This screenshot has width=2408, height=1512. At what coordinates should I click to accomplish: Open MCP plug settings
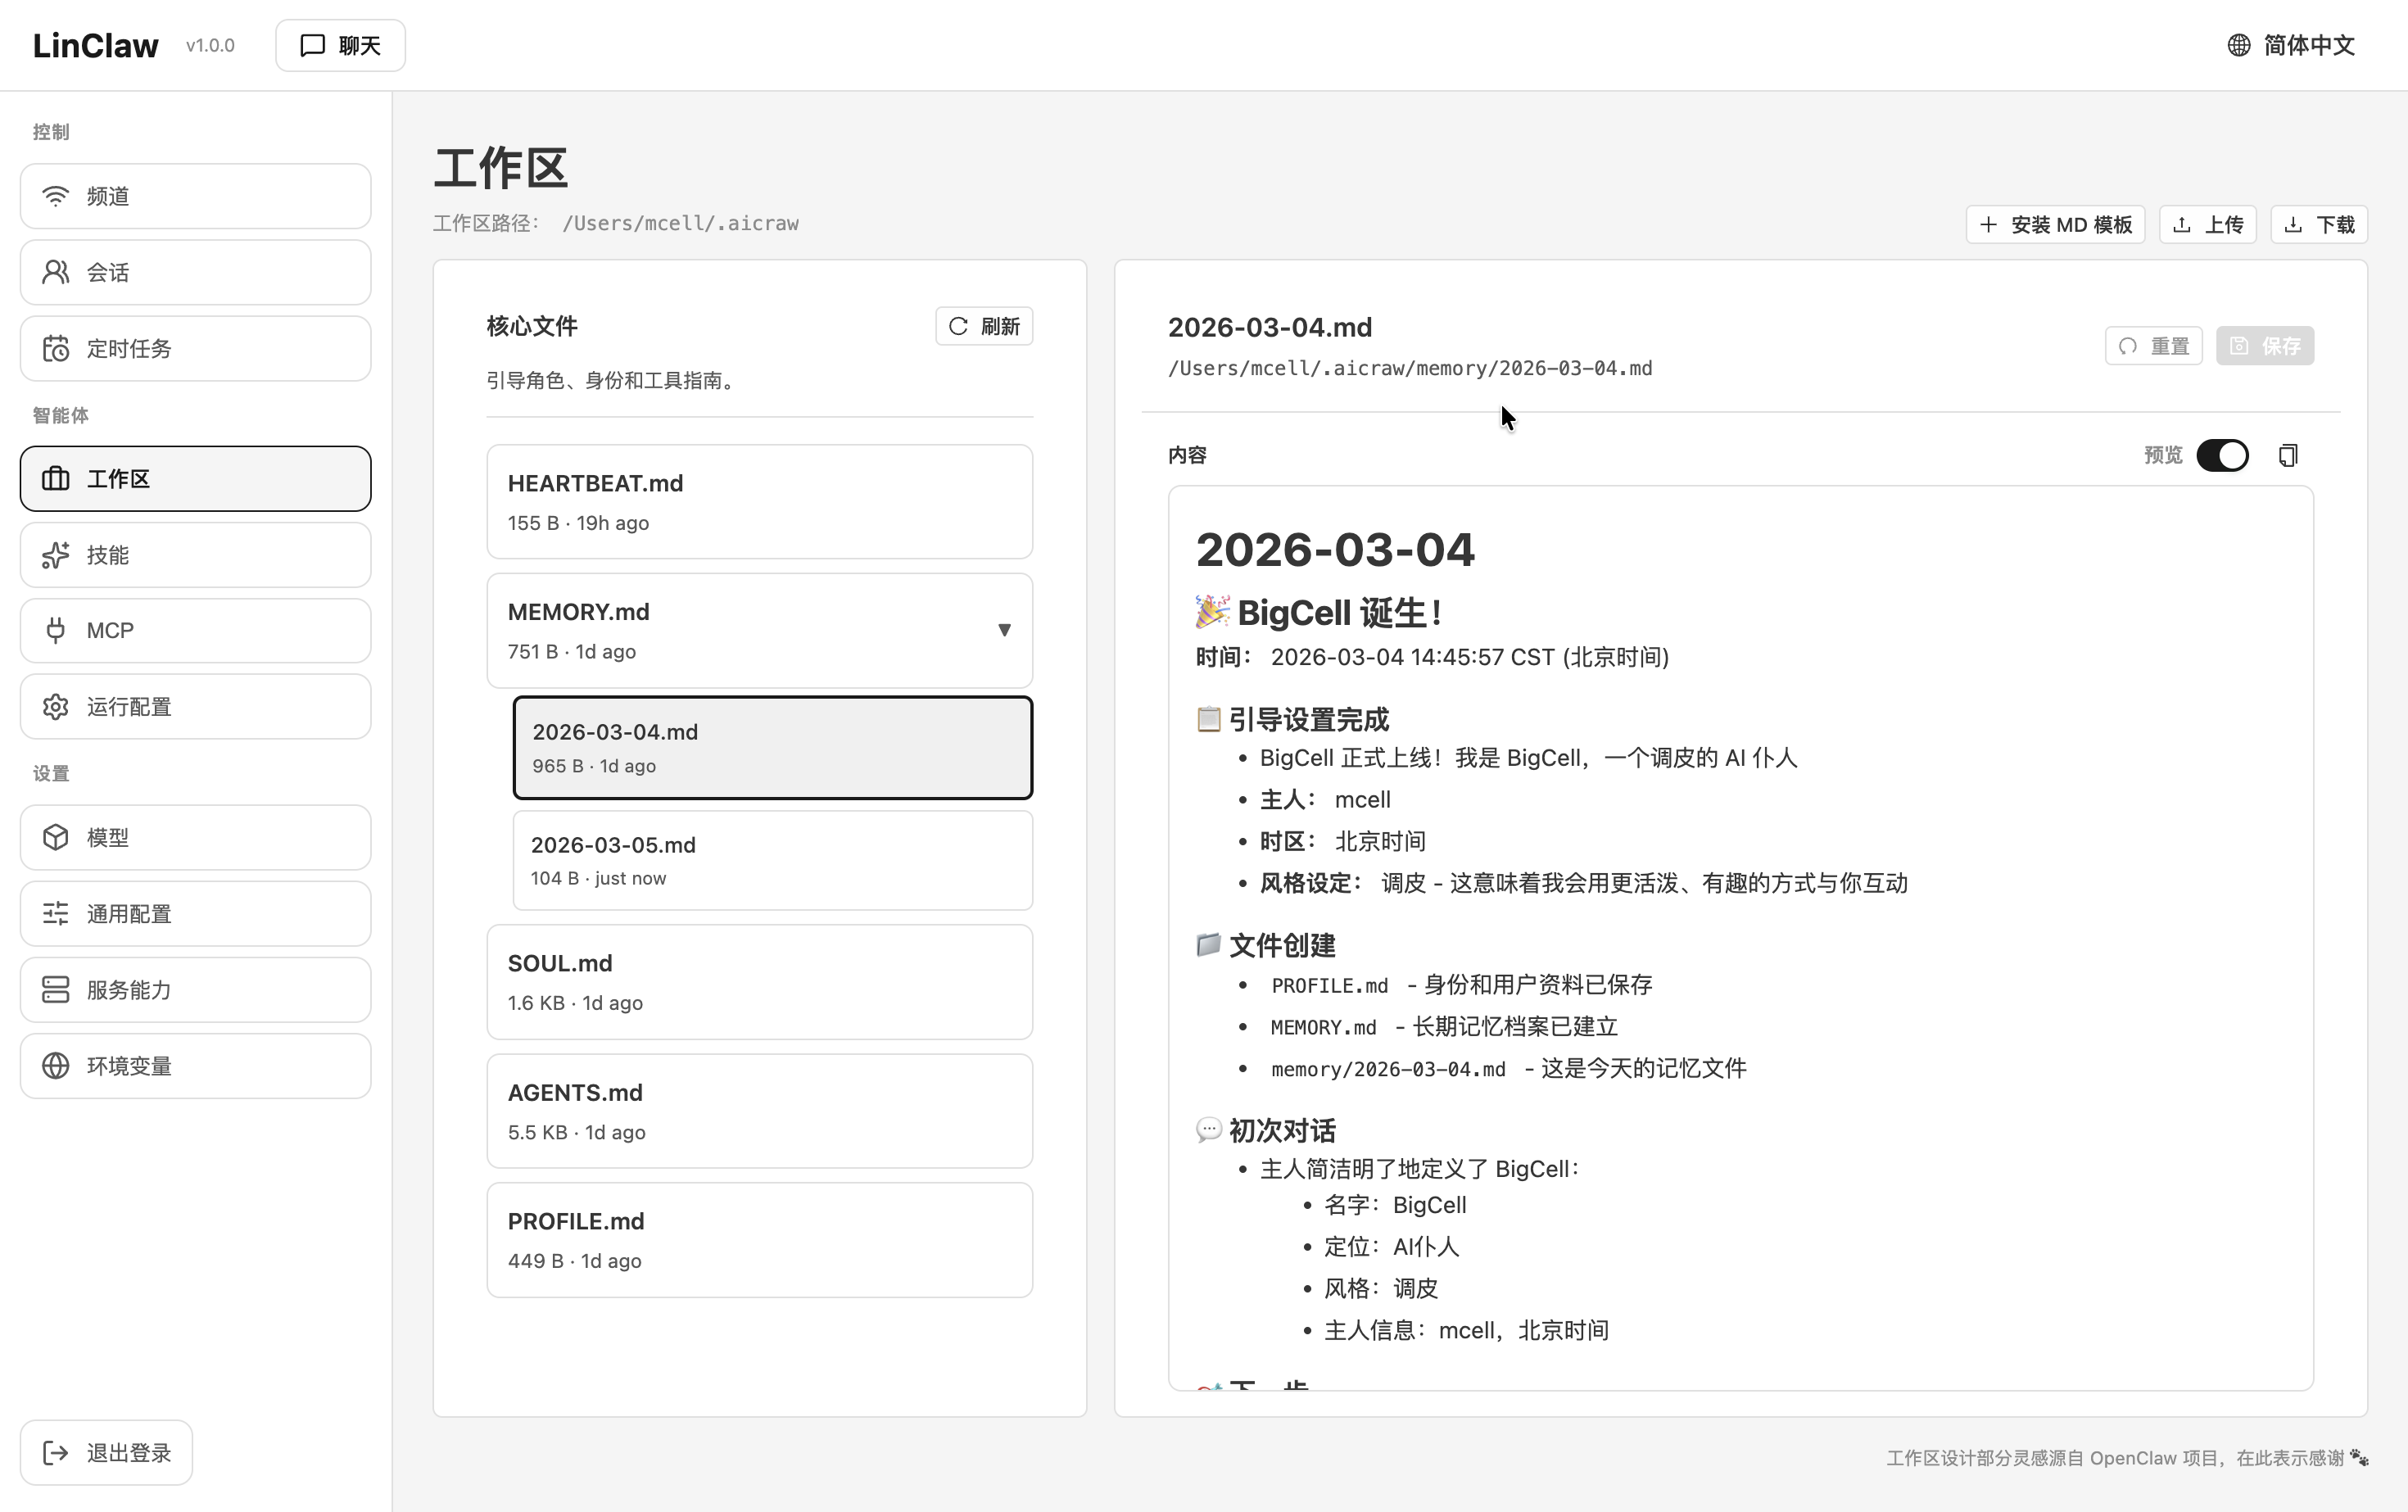196,631
